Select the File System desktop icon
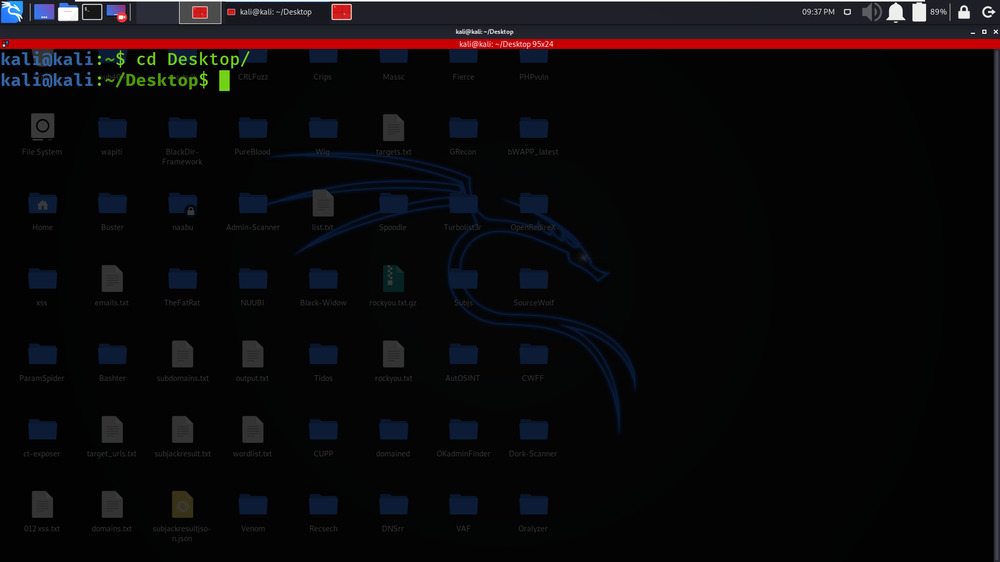Image resolution: width=1000 pixels, height=562 pixels. coord(42,133)
